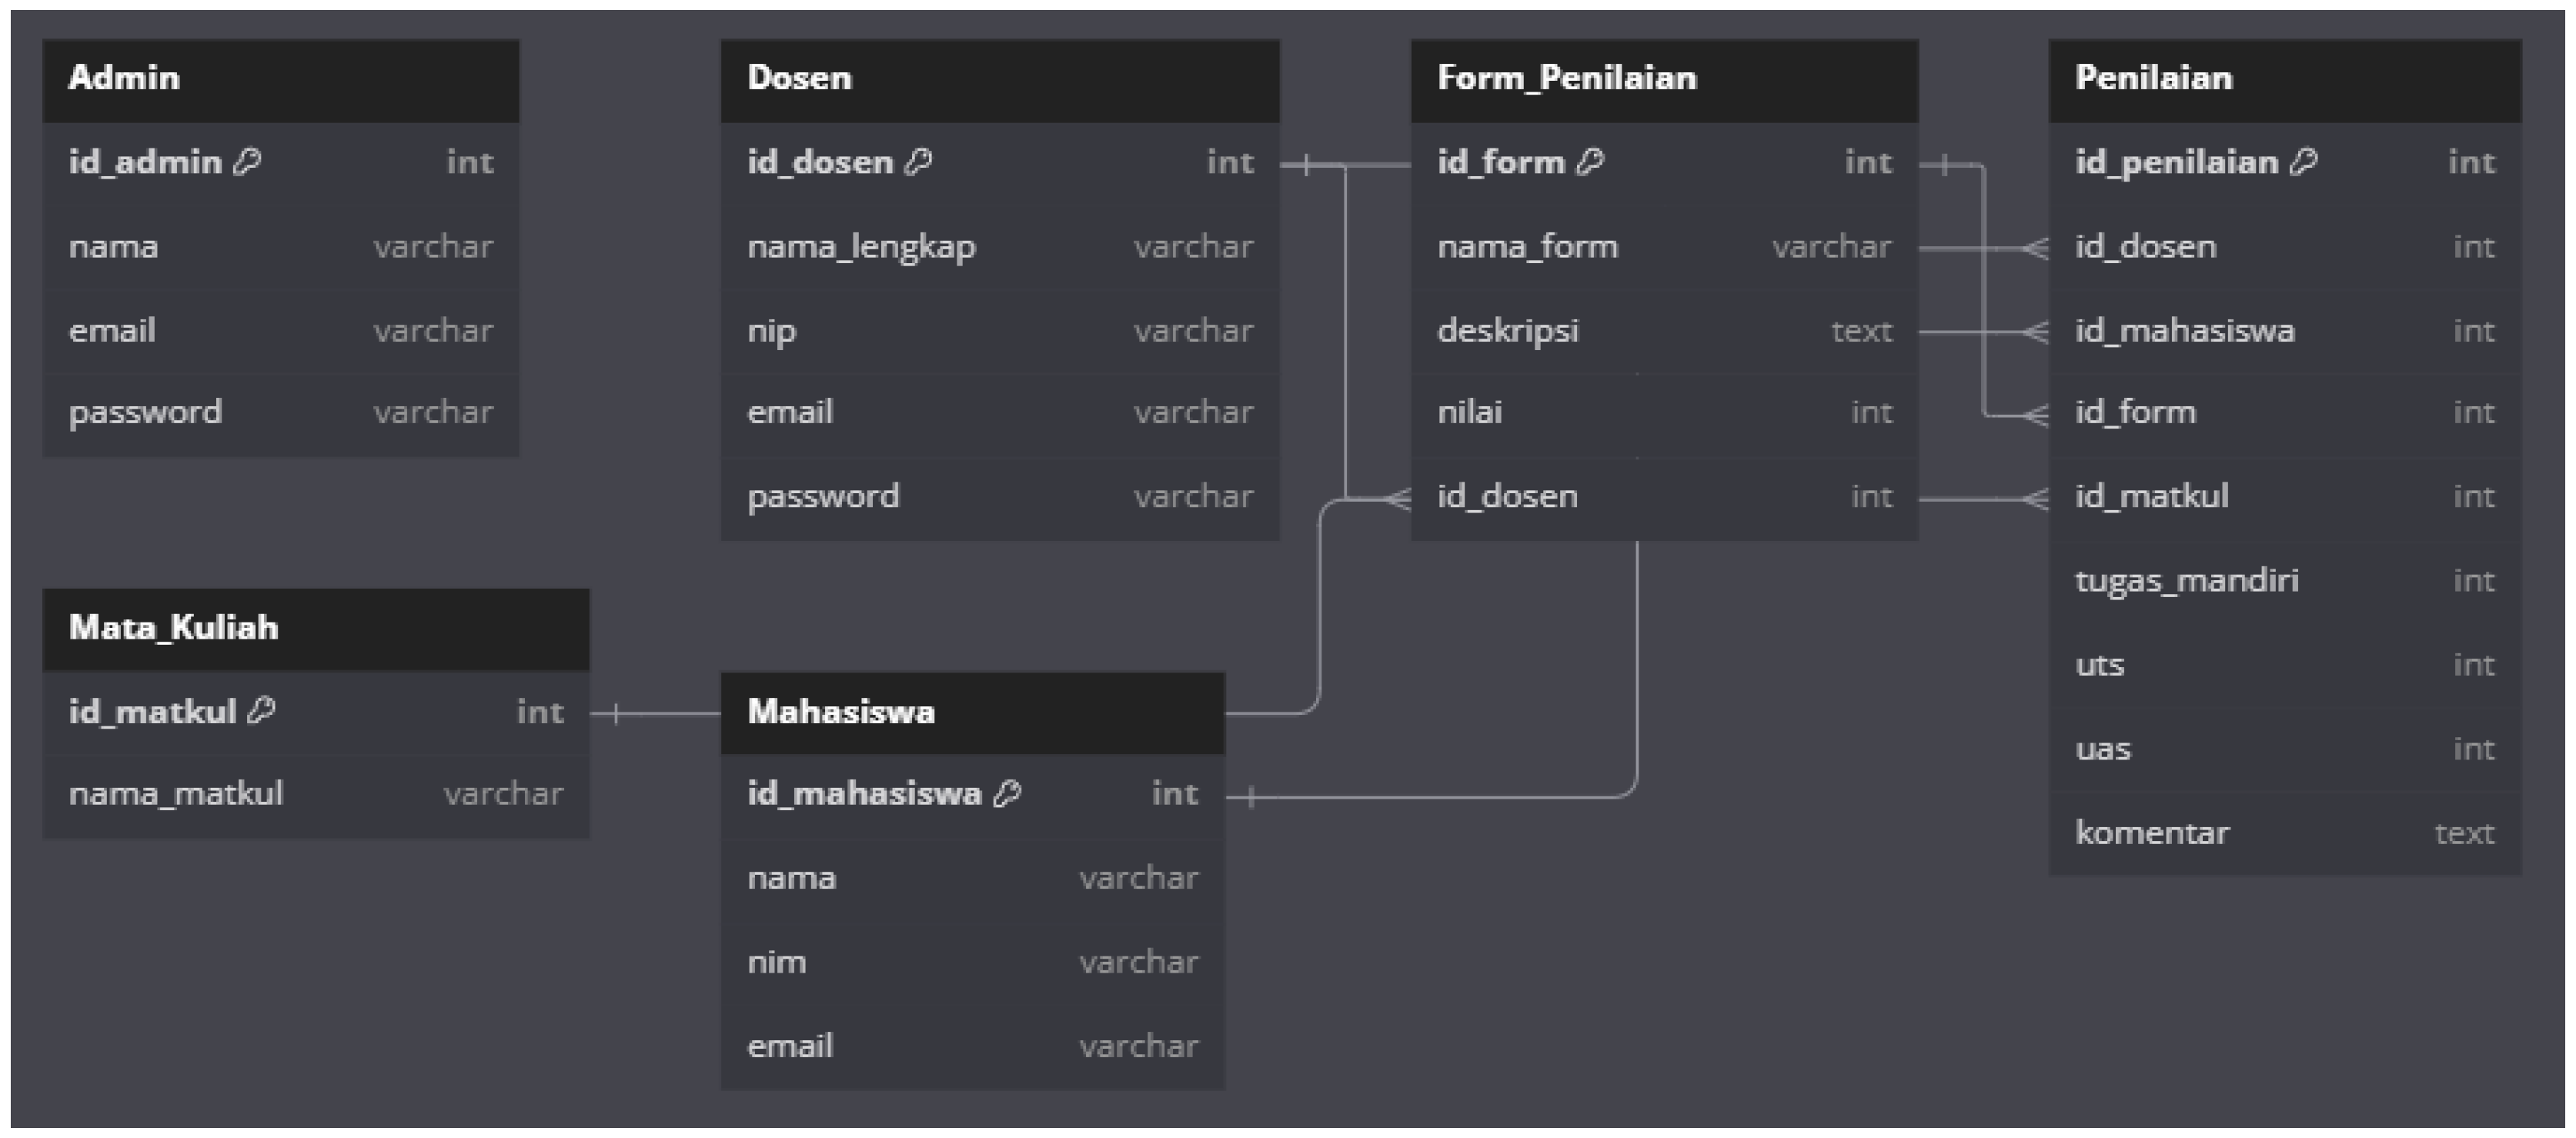The width and height of the screenshot is (2576, 1138).
Task: Select the Admin table header
Action: coord(280,79)
